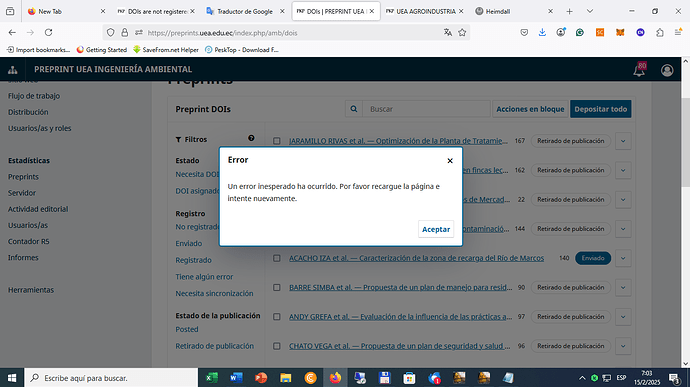
Task: Click the Filtros help question mark icon
Action: point(251,138)
